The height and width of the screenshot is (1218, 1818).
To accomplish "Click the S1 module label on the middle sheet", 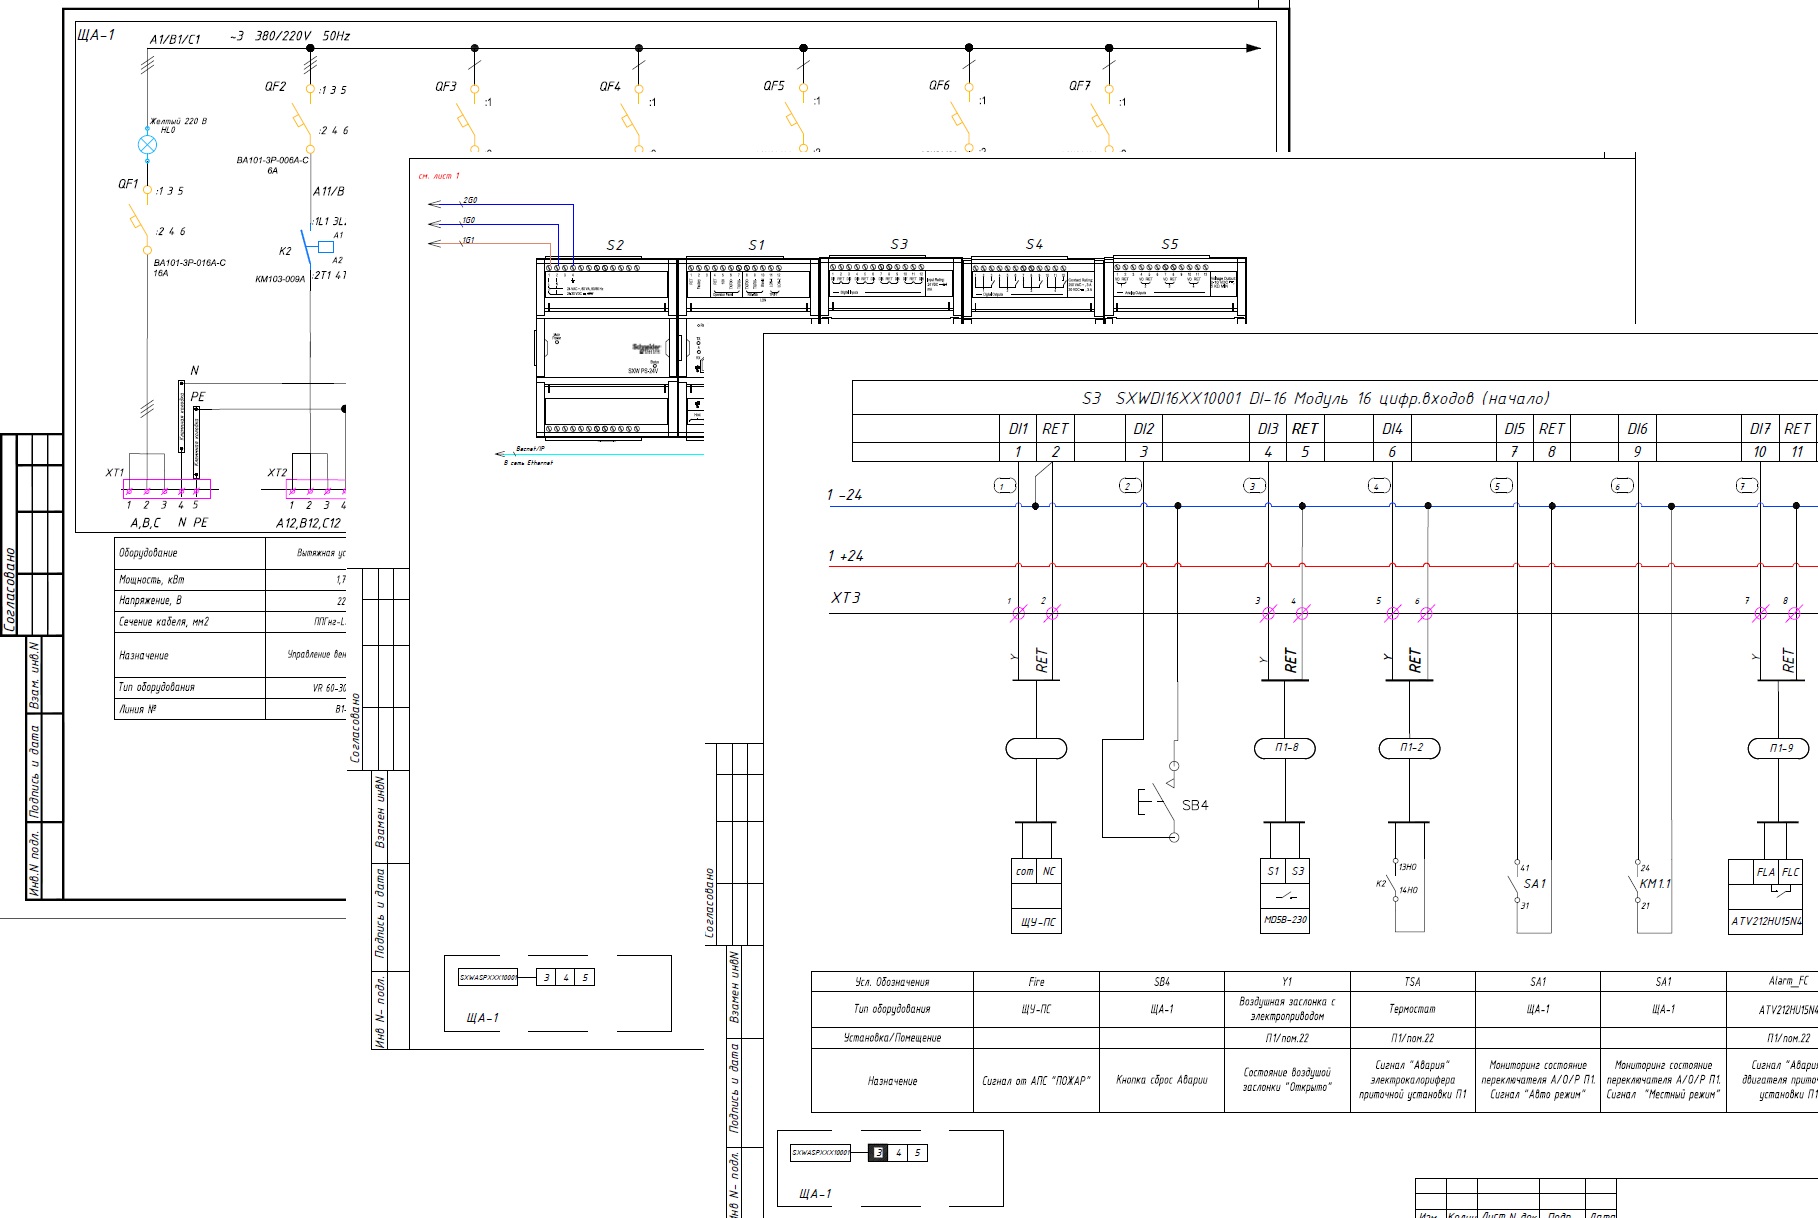I will (756, 245).
